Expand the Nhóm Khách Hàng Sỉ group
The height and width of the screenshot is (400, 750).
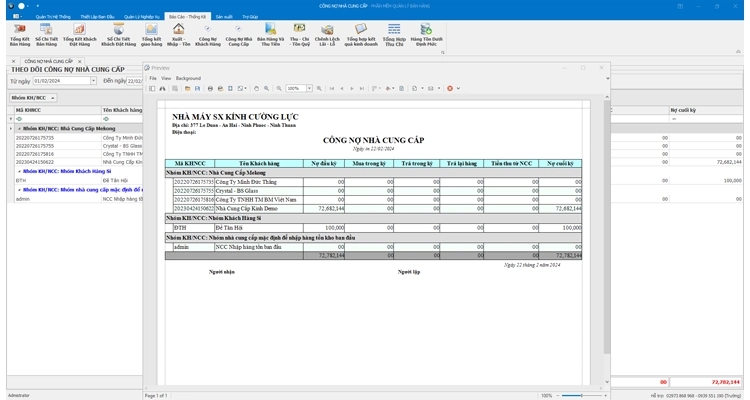point(19,171)
